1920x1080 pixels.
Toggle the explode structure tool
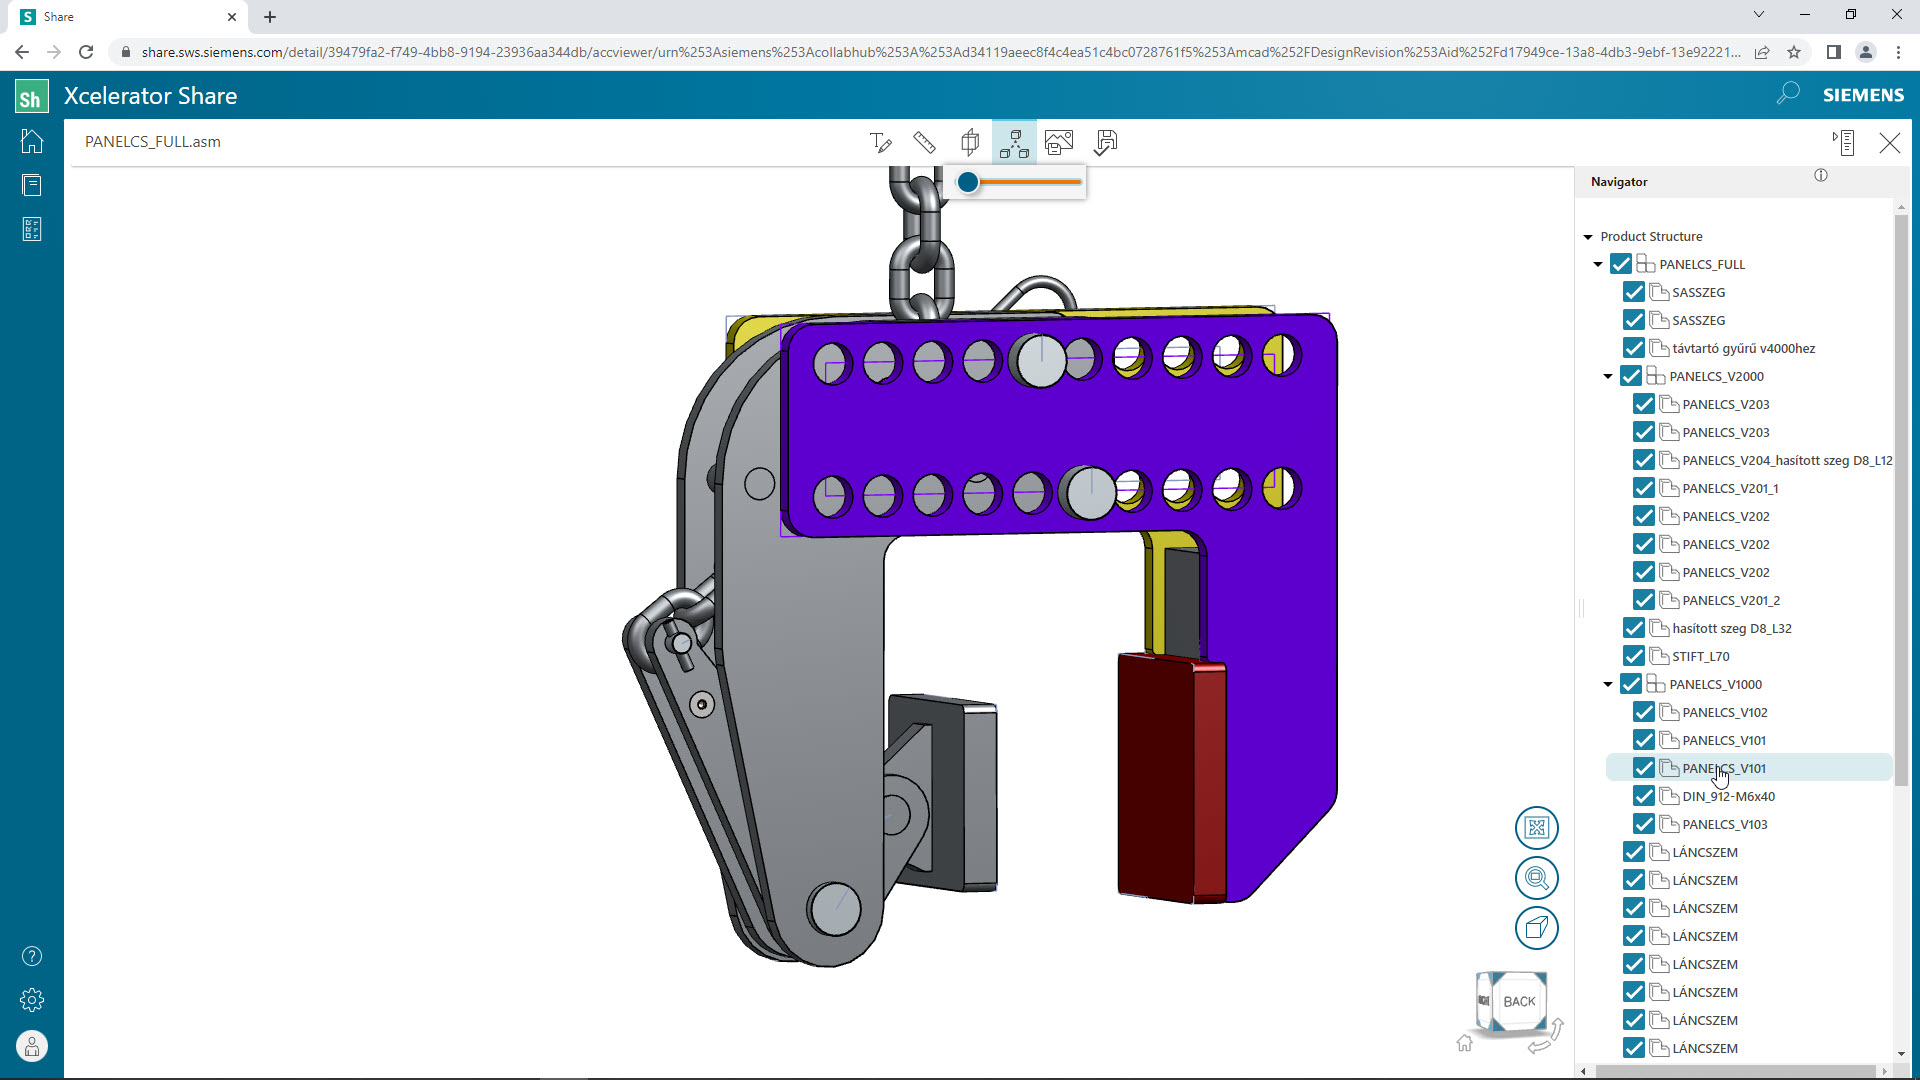(1014, 143)
